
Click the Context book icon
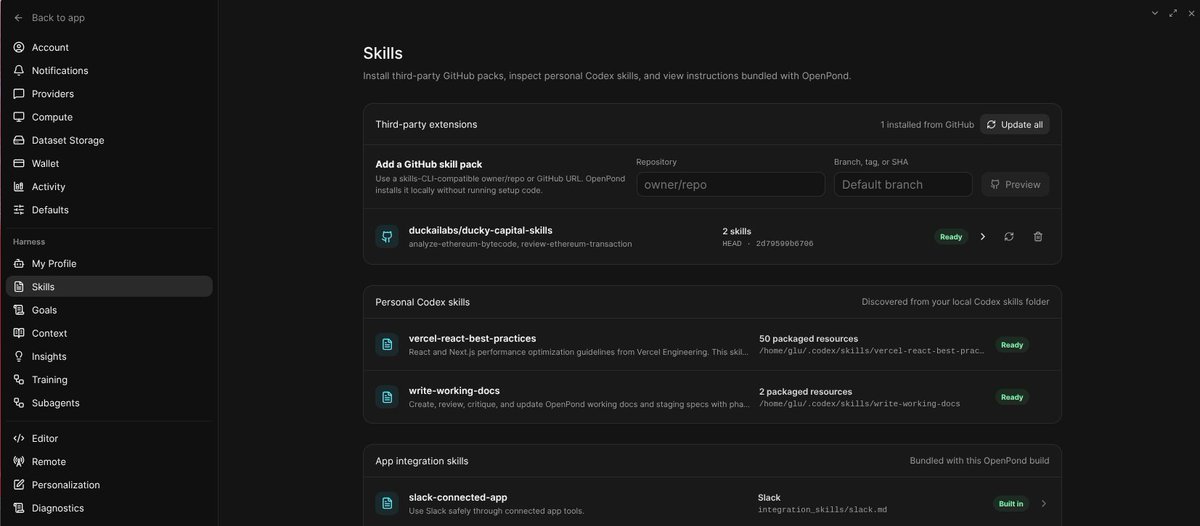[x=19, y=333]
